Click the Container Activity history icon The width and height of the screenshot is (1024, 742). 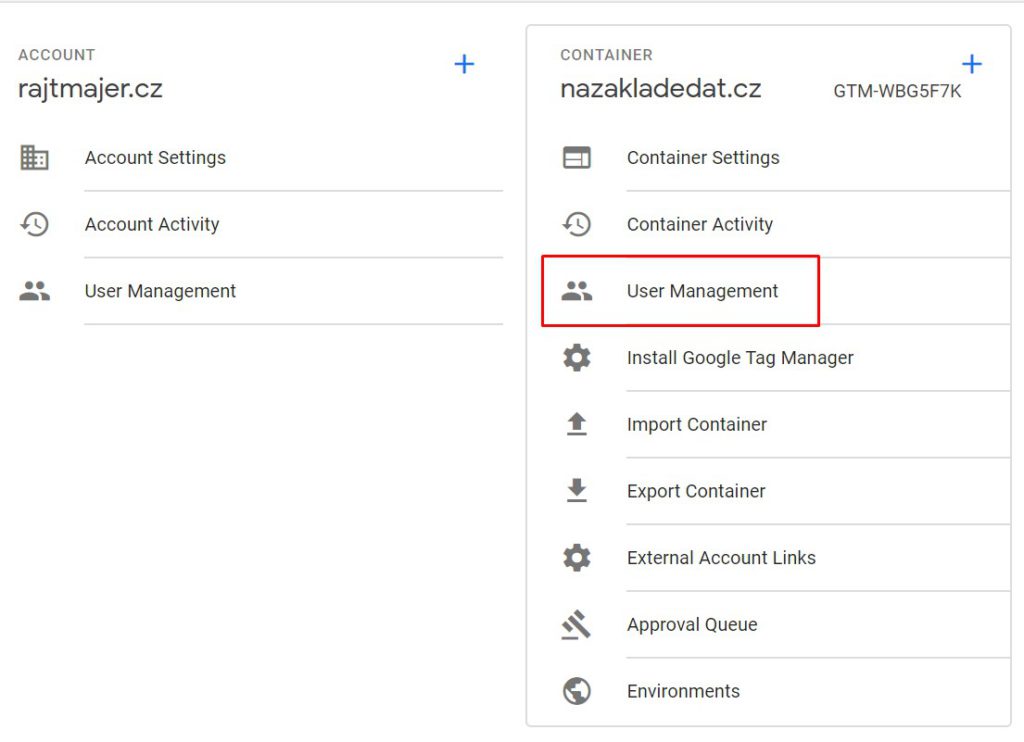point(577,224)
